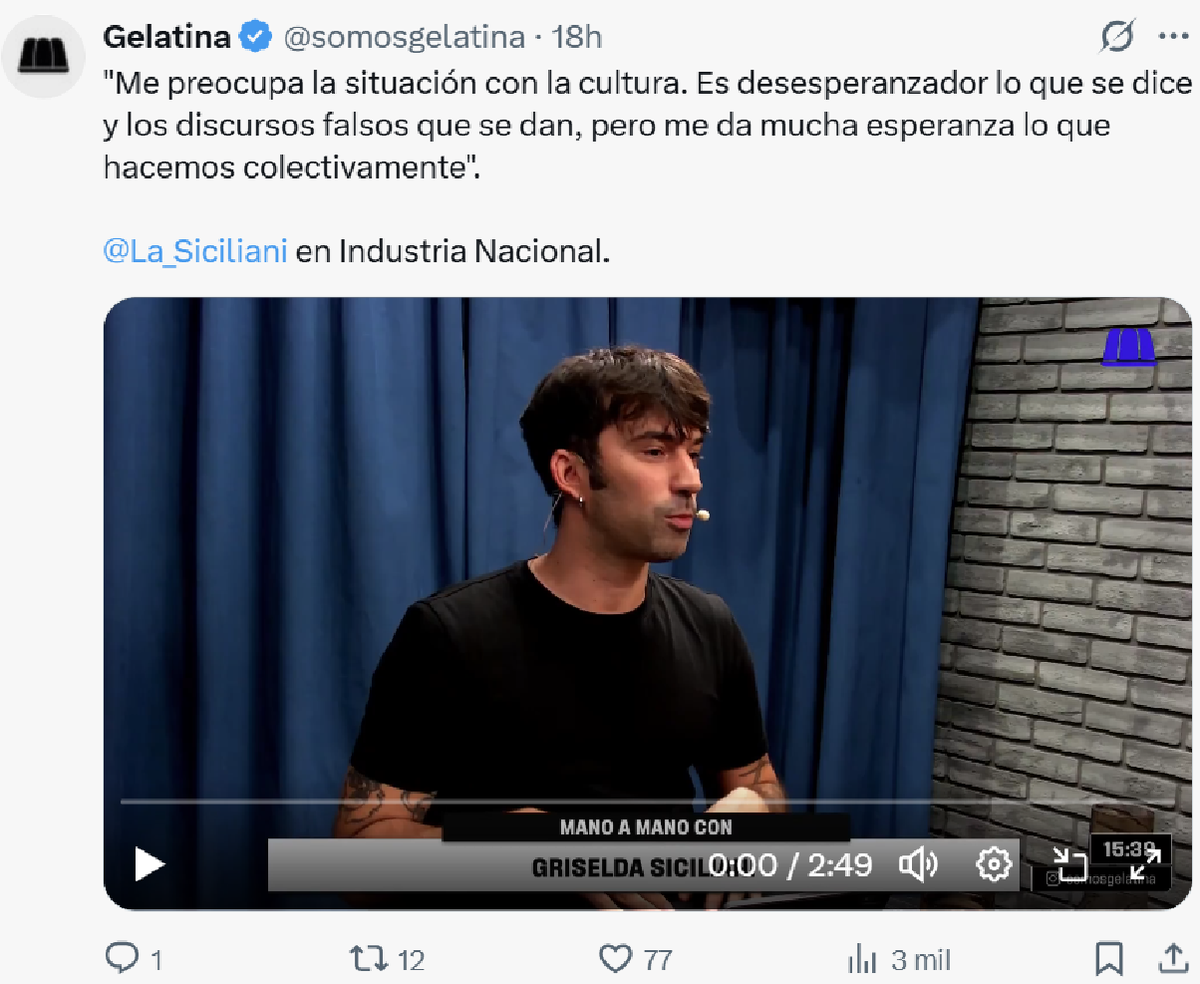Open the more options menu with three dots
The height and width of the screenshot is (984, 1200).
(1173, 35)
